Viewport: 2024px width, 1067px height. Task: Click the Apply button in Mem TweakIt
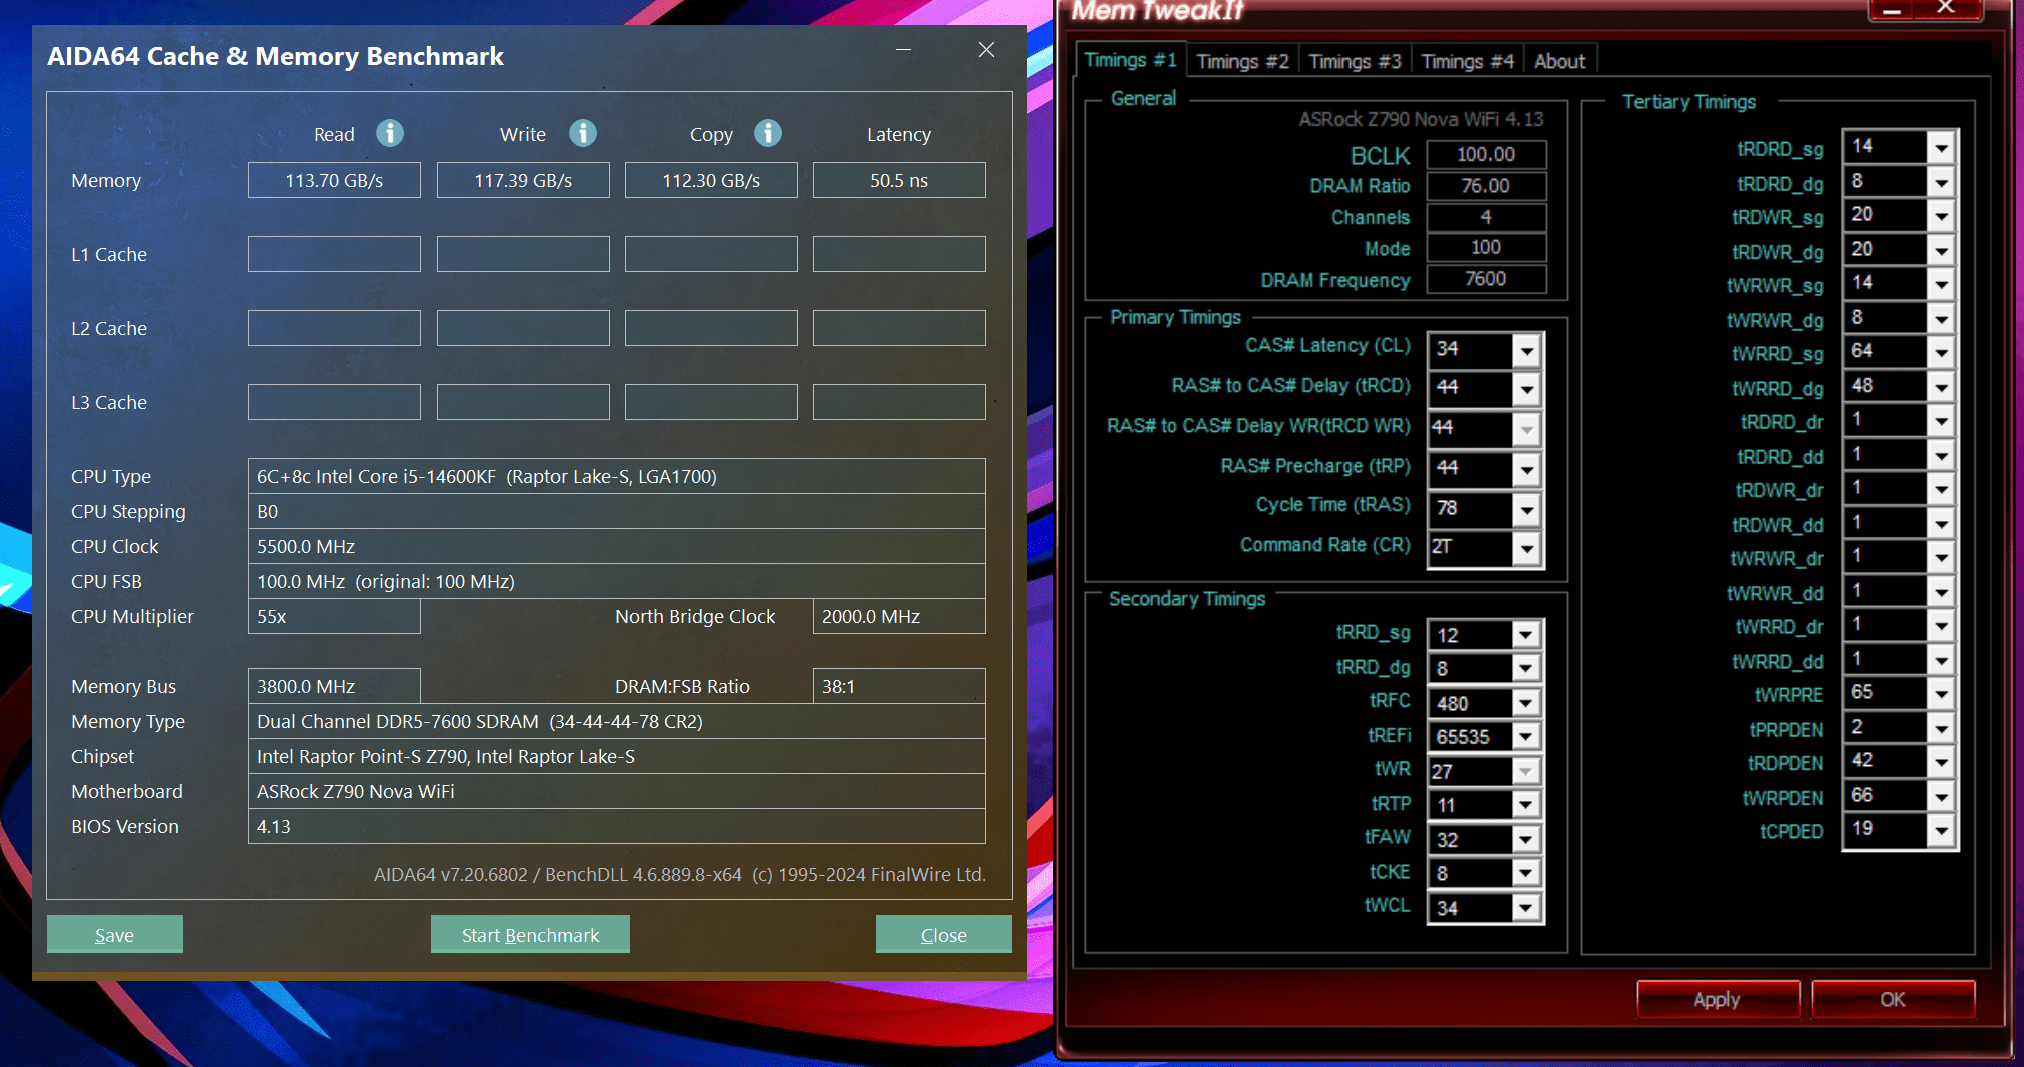[x=1717, y=999]
